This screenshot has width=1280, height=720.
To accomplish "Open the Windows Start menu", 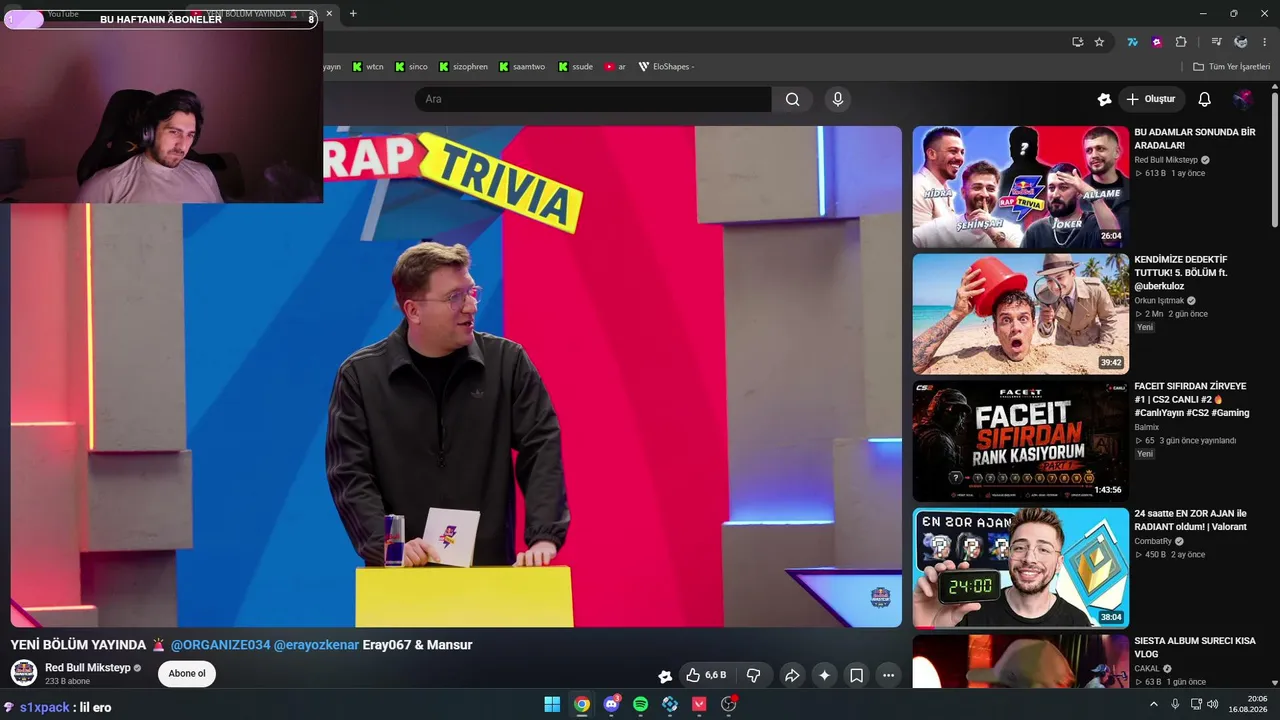I will pyautogui.click(x=552, y=704).
